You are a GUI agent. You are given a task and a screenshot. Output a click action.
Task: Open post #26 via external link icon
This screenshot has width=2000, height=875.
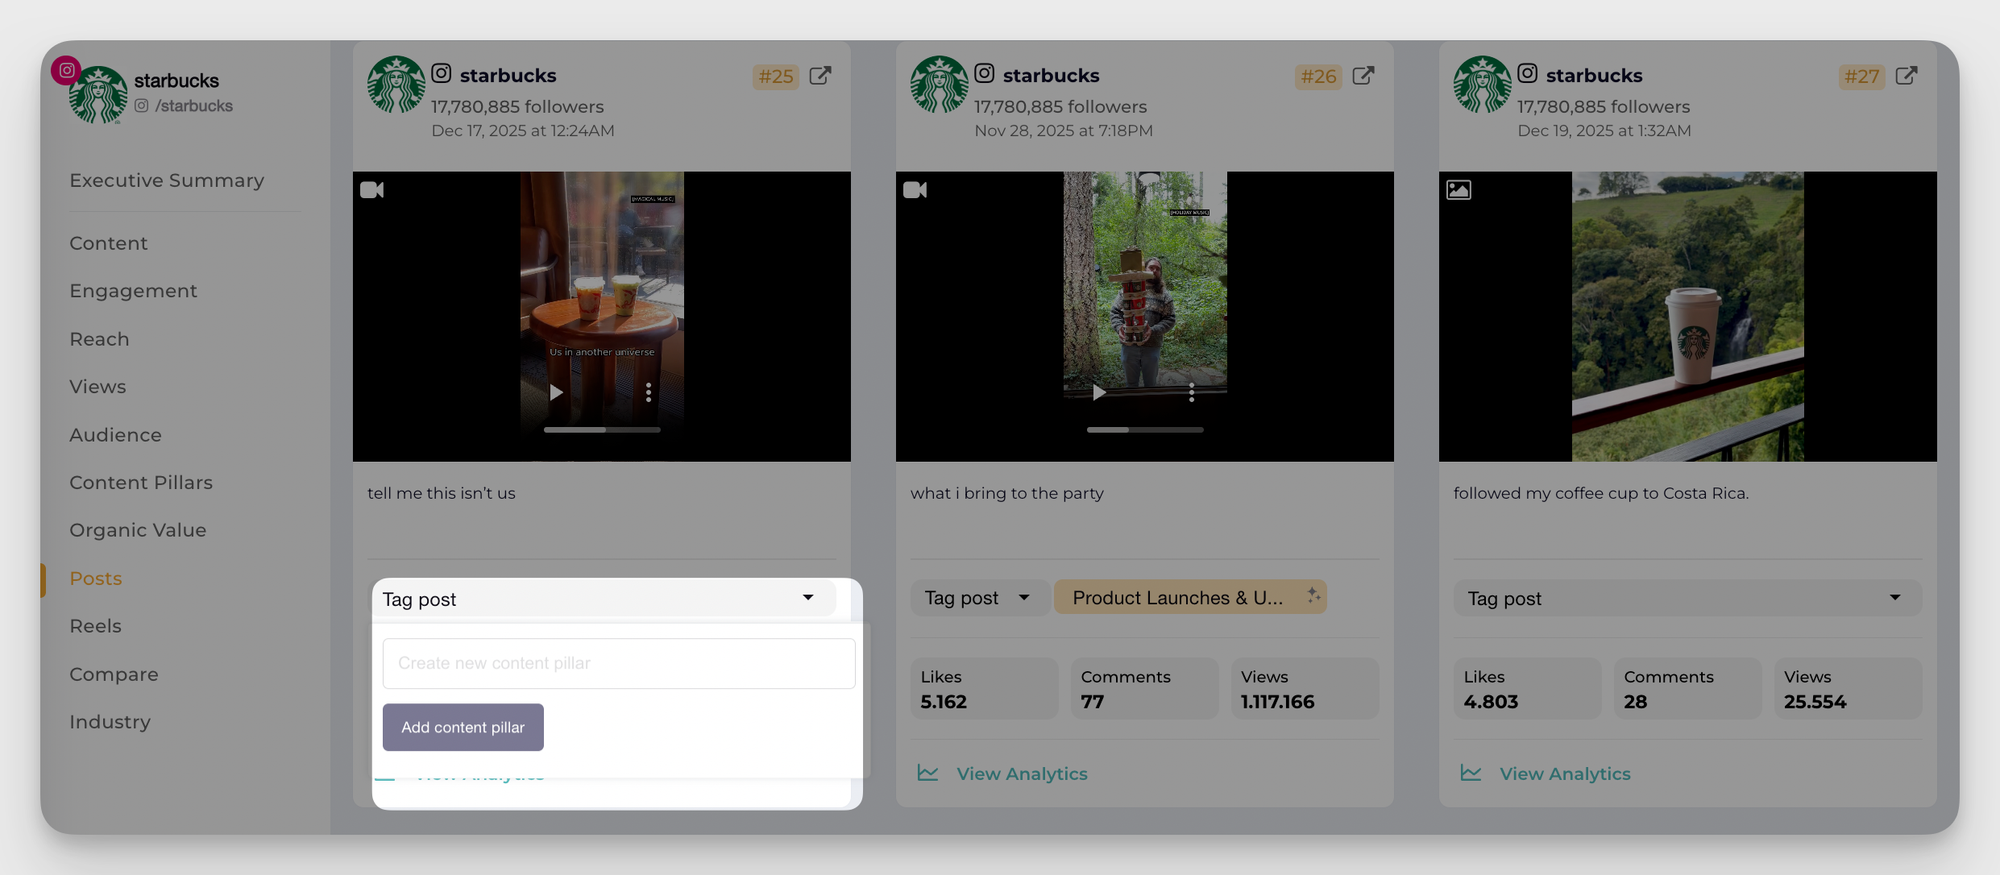(1363, 76)
